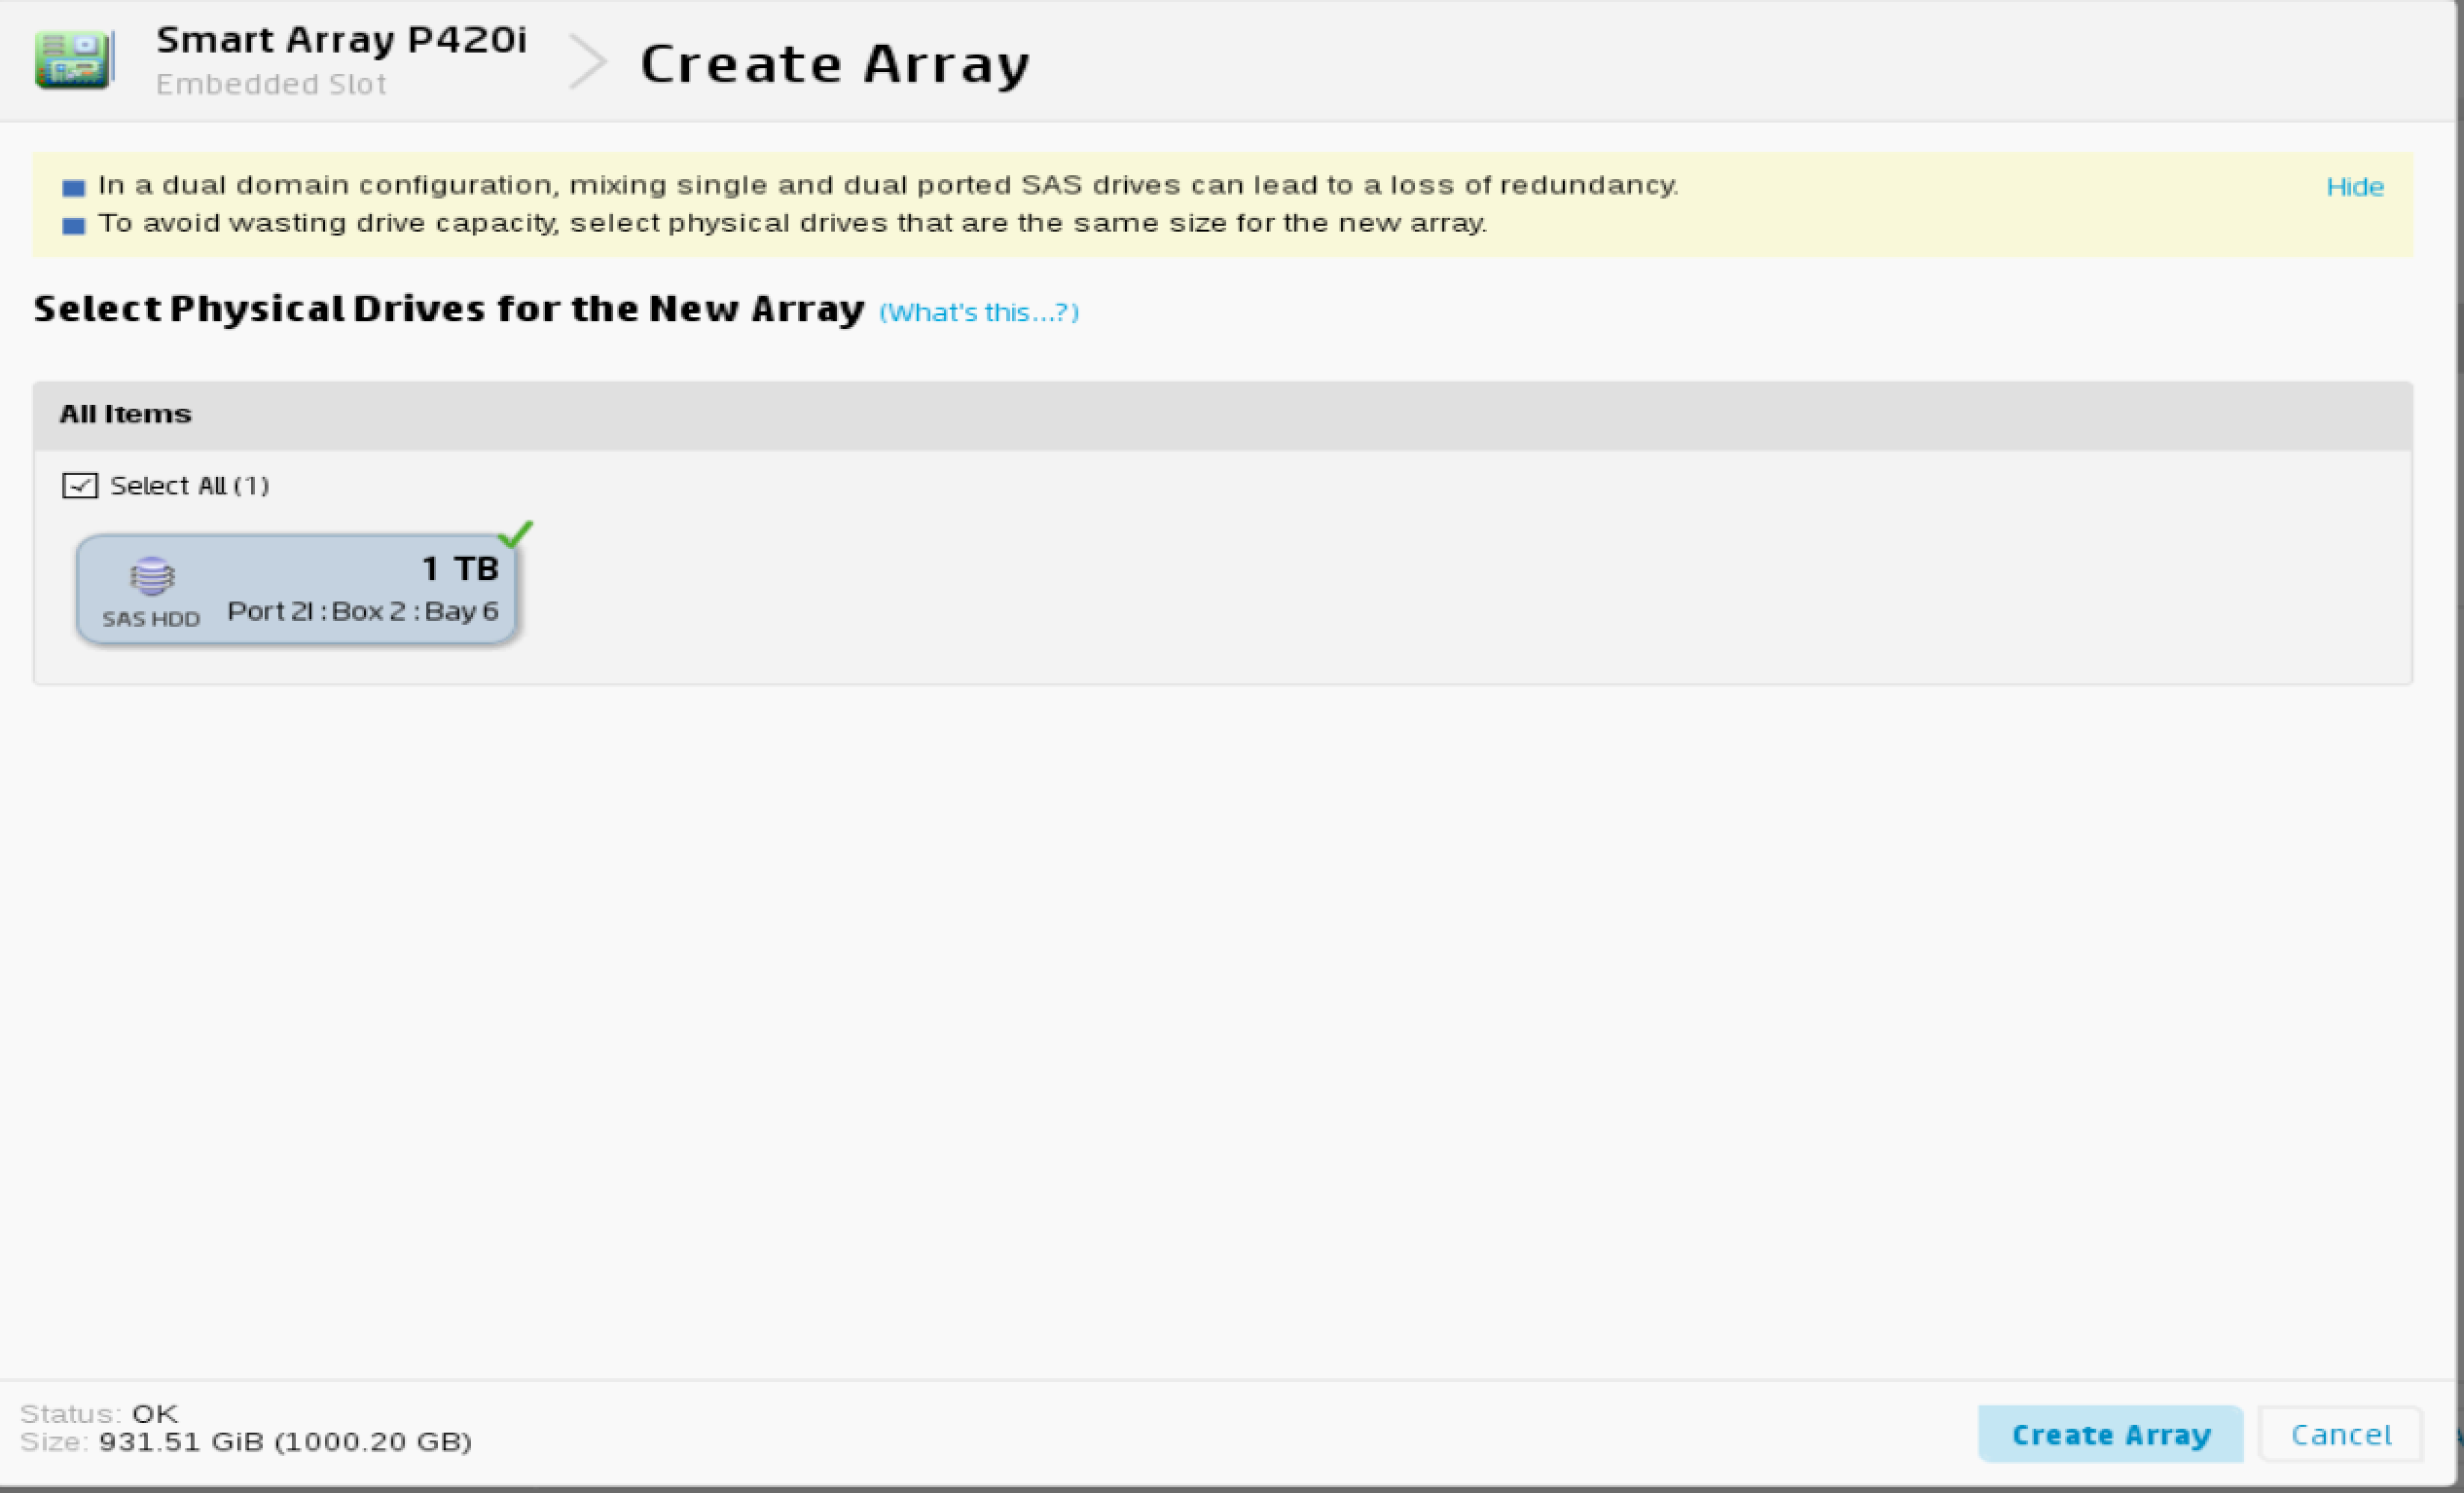Image resolution: width=2464 pixels, height=1493 pixels.
Task: Cancel the array creation
Action: [2340, 1434]
